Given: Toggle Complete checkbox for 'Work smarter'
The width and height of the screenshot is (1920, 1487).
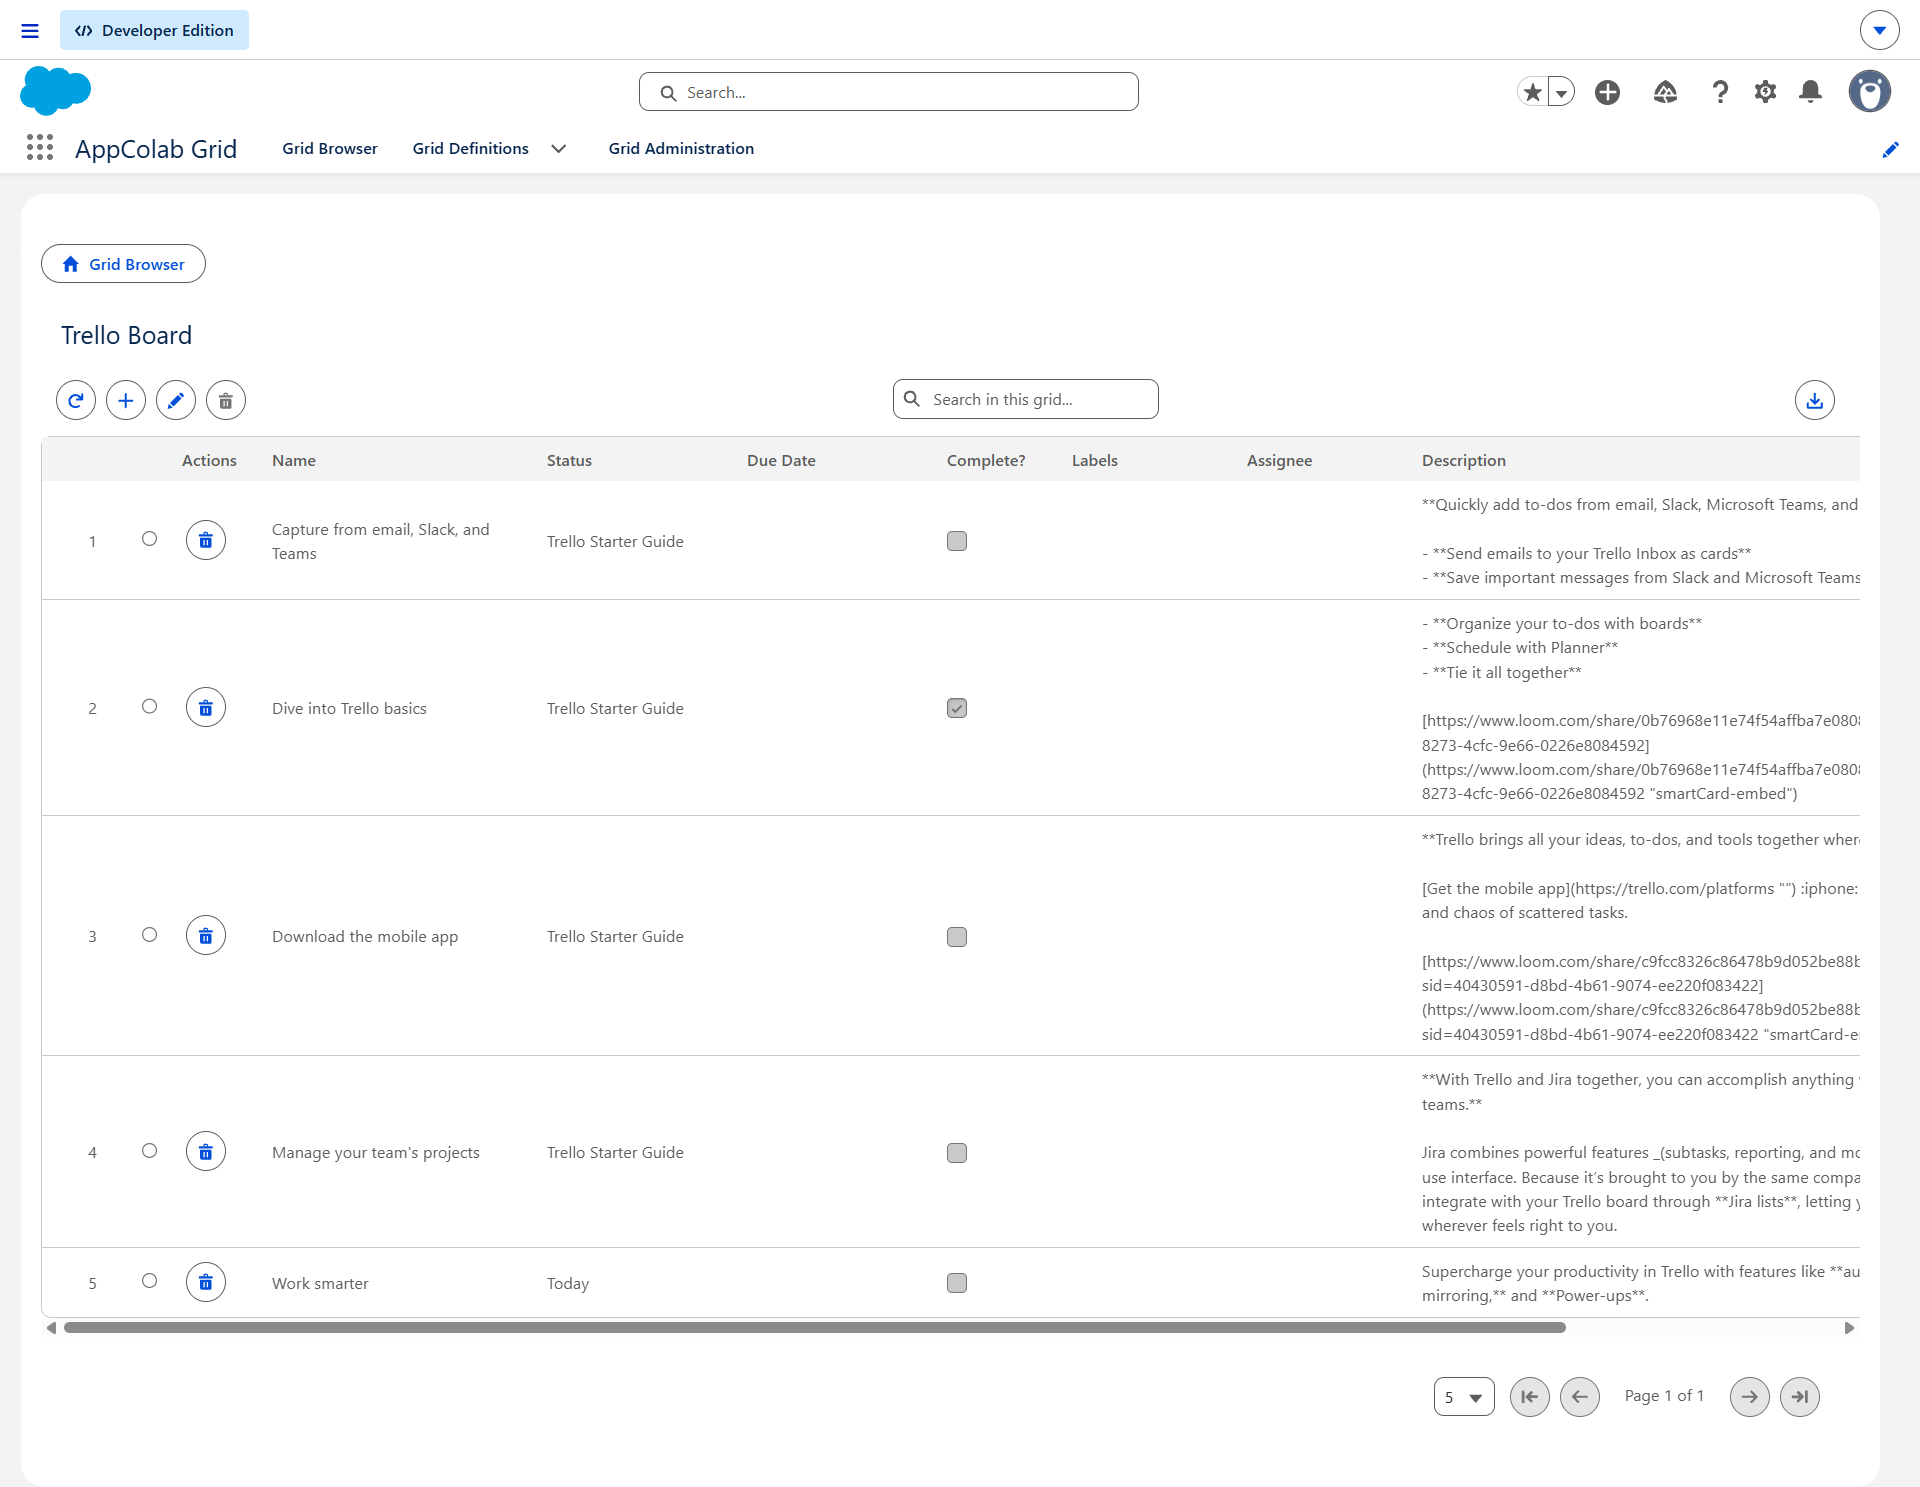Looking at the screenshot, I should click(957, 1283).
